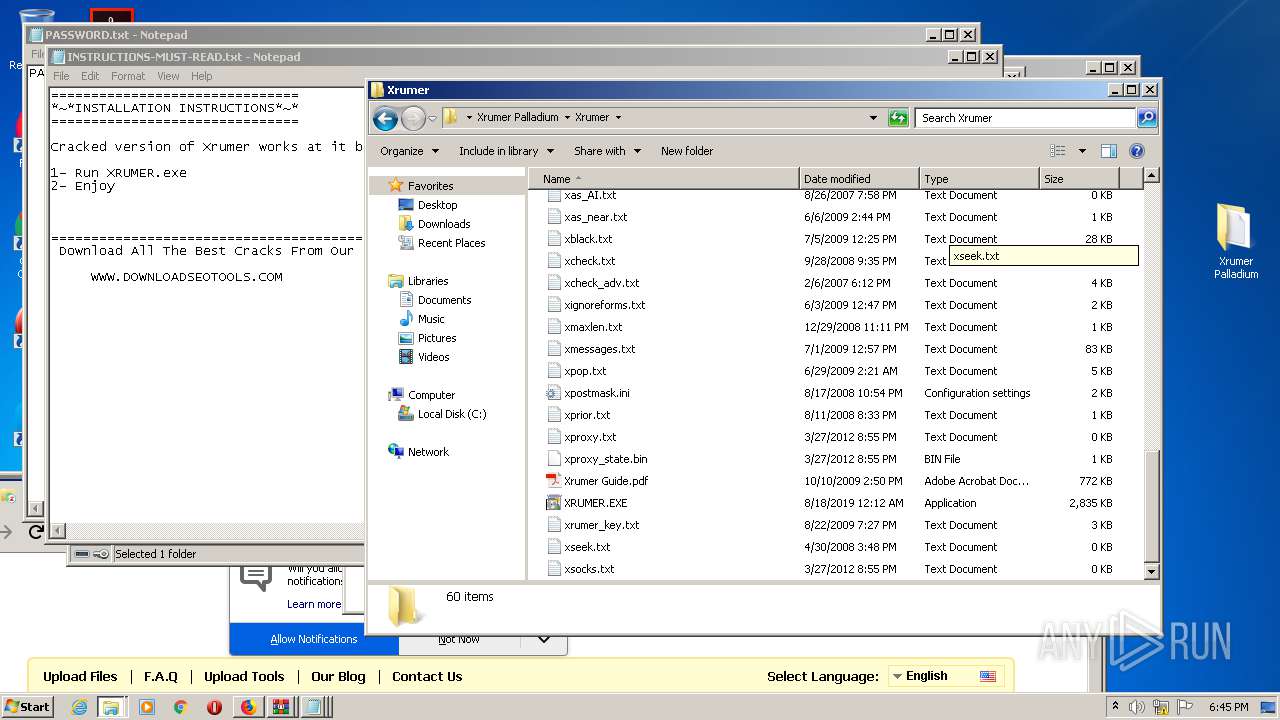Click the volume speaker tray icon
The width and height of the screenshot is (1280, 720).
[1136, 707]
